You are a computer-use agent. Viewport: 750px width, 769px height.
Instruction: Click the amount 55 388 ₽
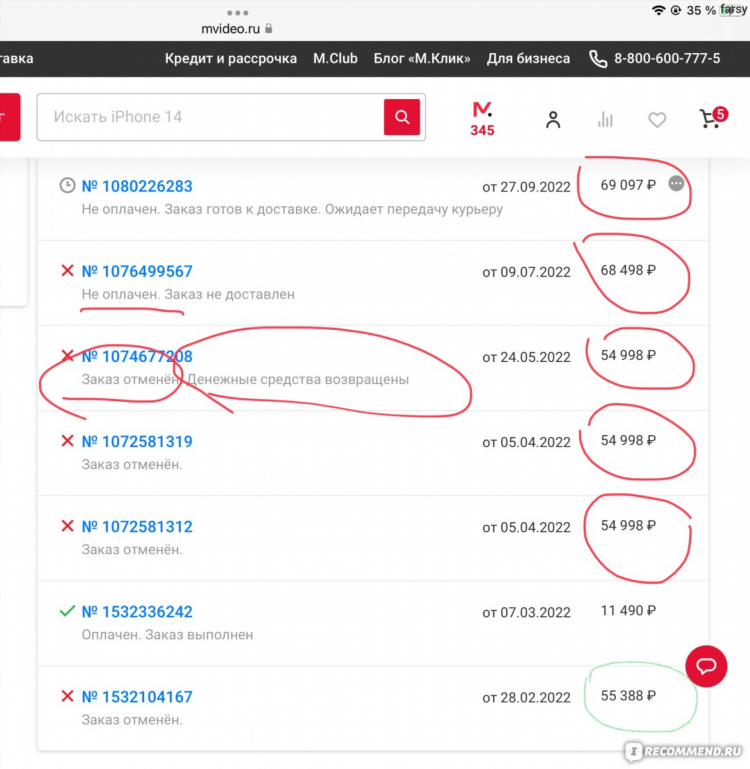628,695
